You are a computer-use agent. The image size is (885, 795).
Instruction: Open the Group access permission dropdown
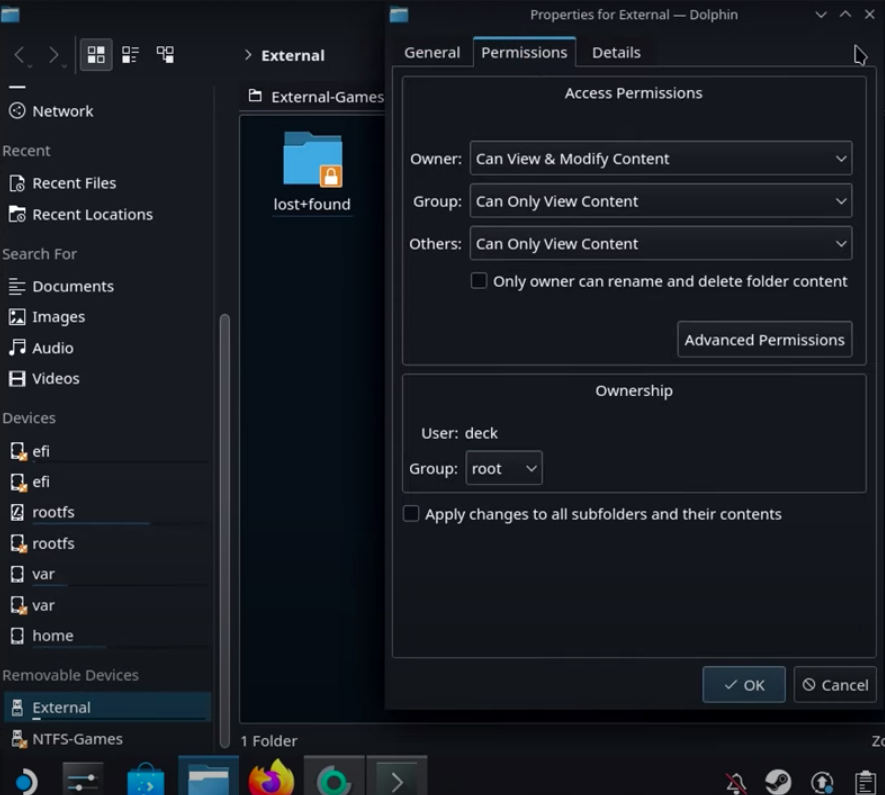pos(660,201)
